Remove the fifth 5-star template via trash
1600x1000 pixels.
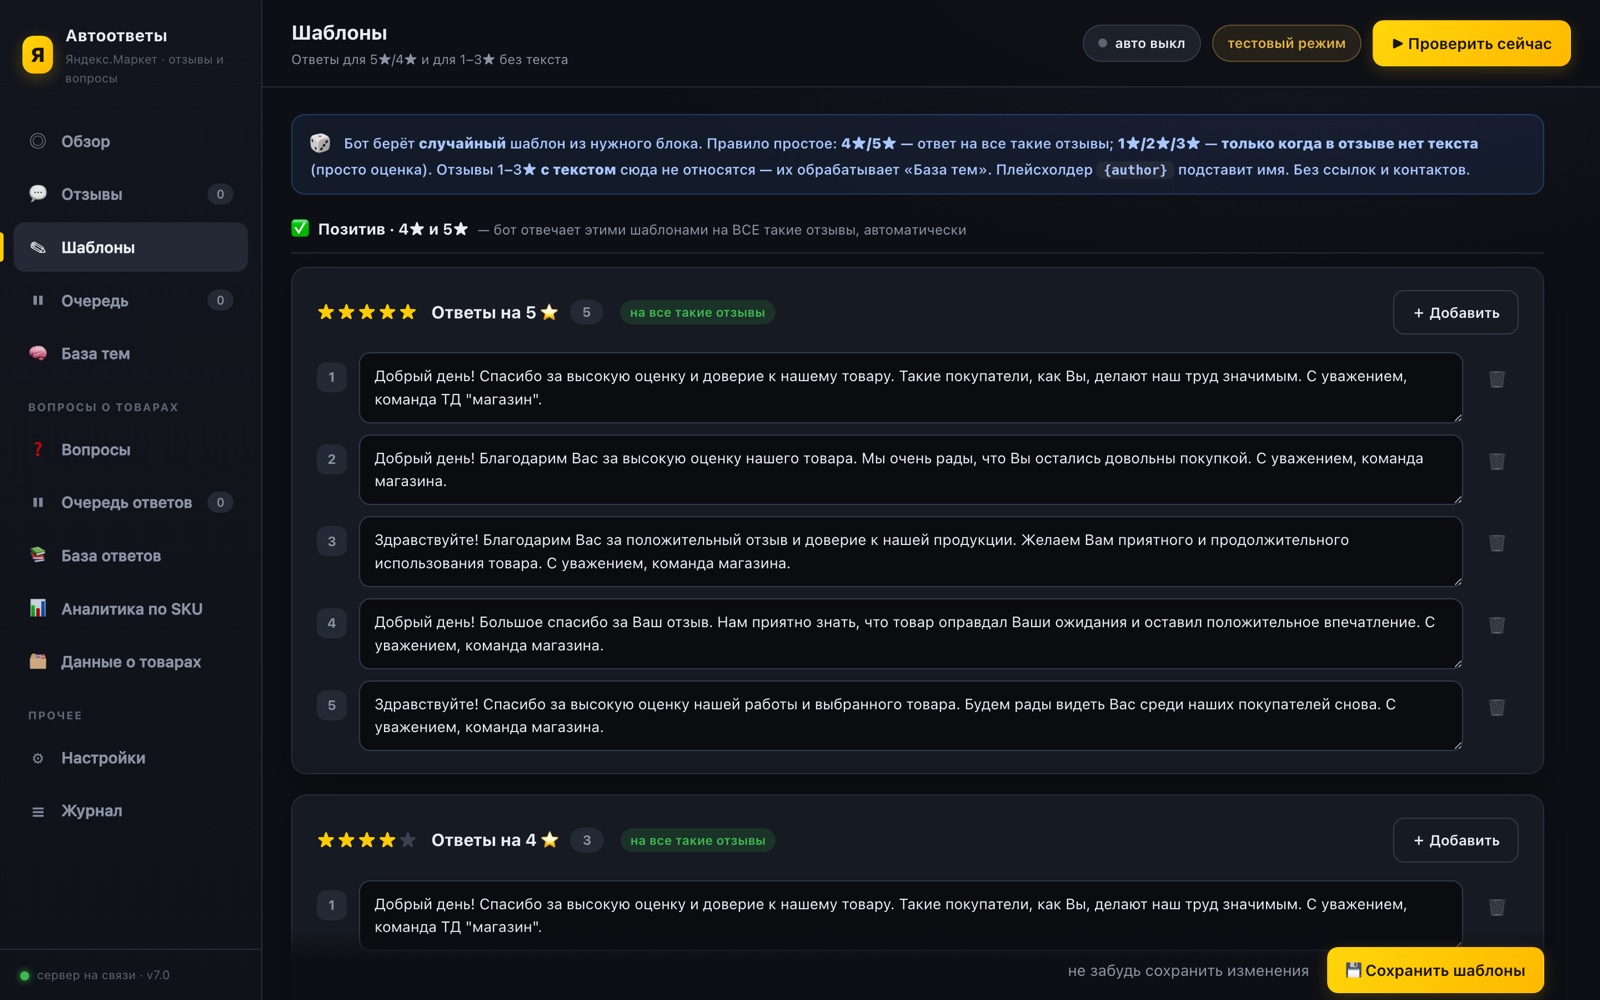tap(1496, 707)
